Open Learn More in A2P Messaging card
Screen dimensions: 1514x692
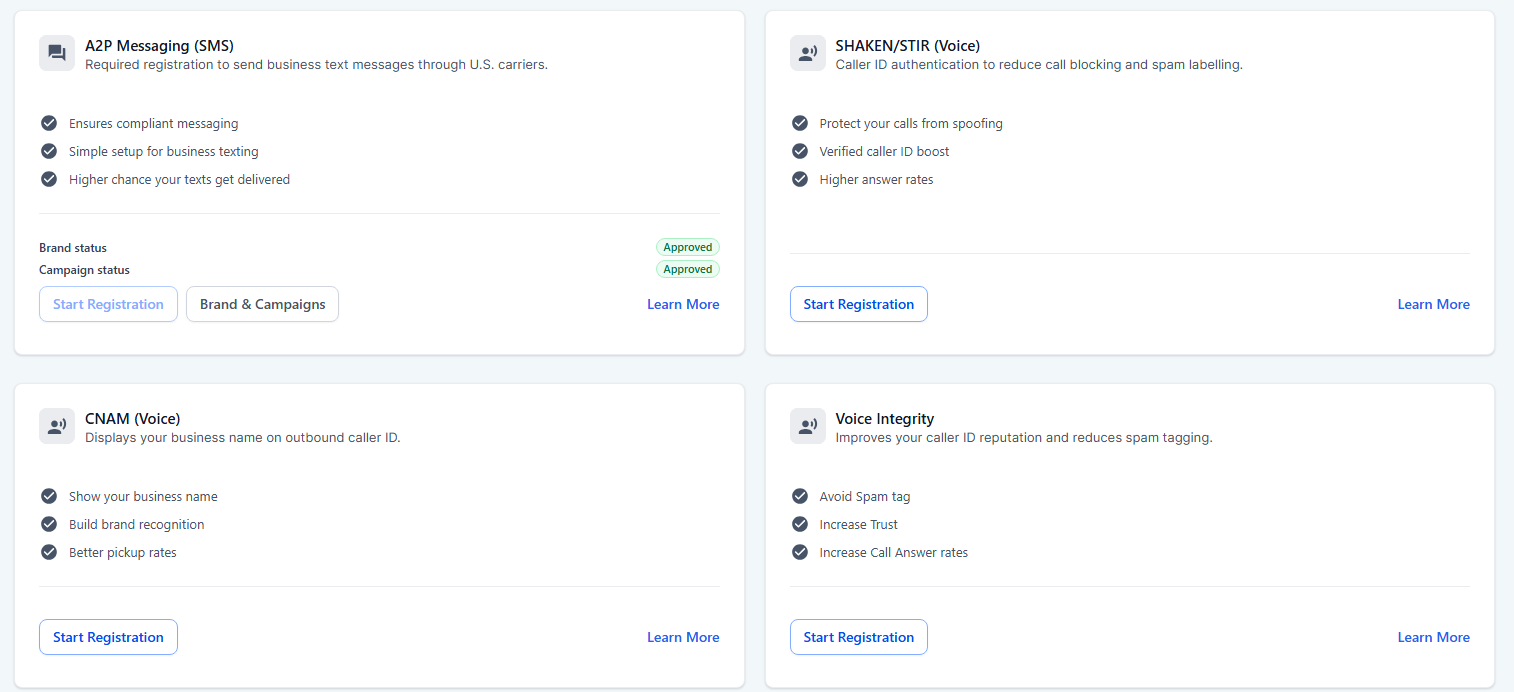click(683, 304)
